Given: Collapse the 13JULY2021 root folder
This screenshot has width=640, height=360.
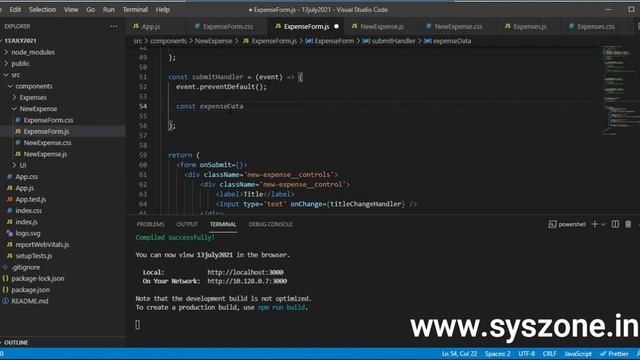Looking at the screenshot, I should pyautogui.click(x=20, y=40).
